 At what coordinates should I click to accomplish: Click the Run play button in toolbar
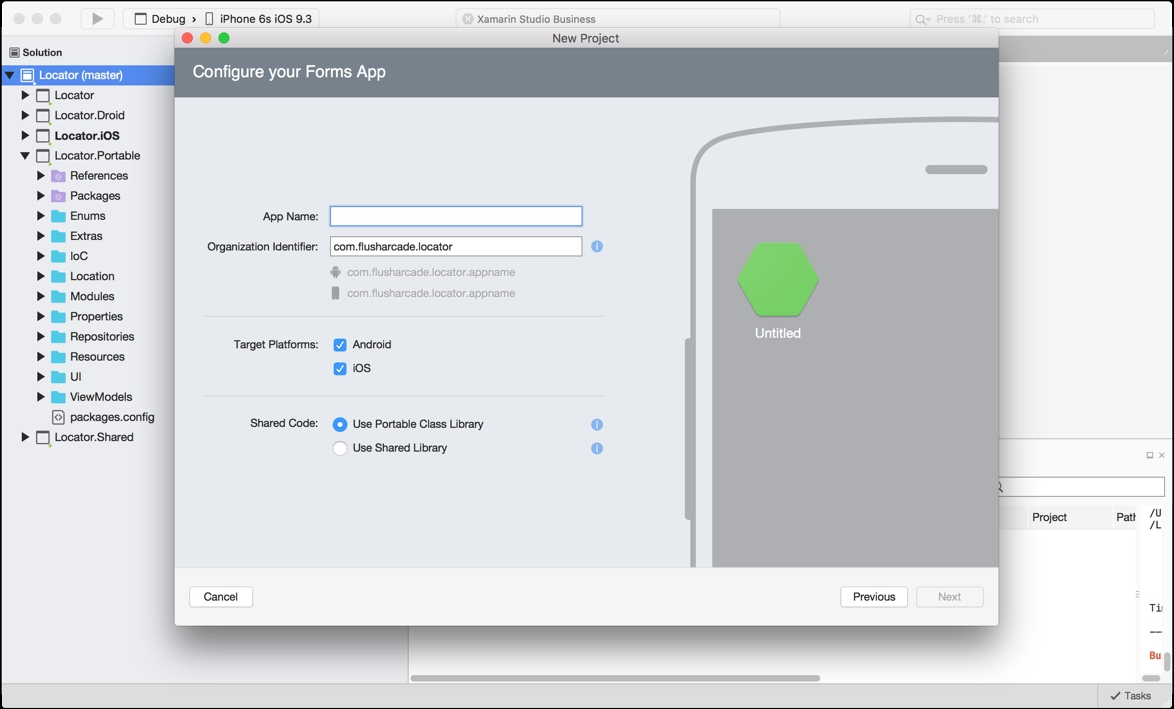click(97, 19)
